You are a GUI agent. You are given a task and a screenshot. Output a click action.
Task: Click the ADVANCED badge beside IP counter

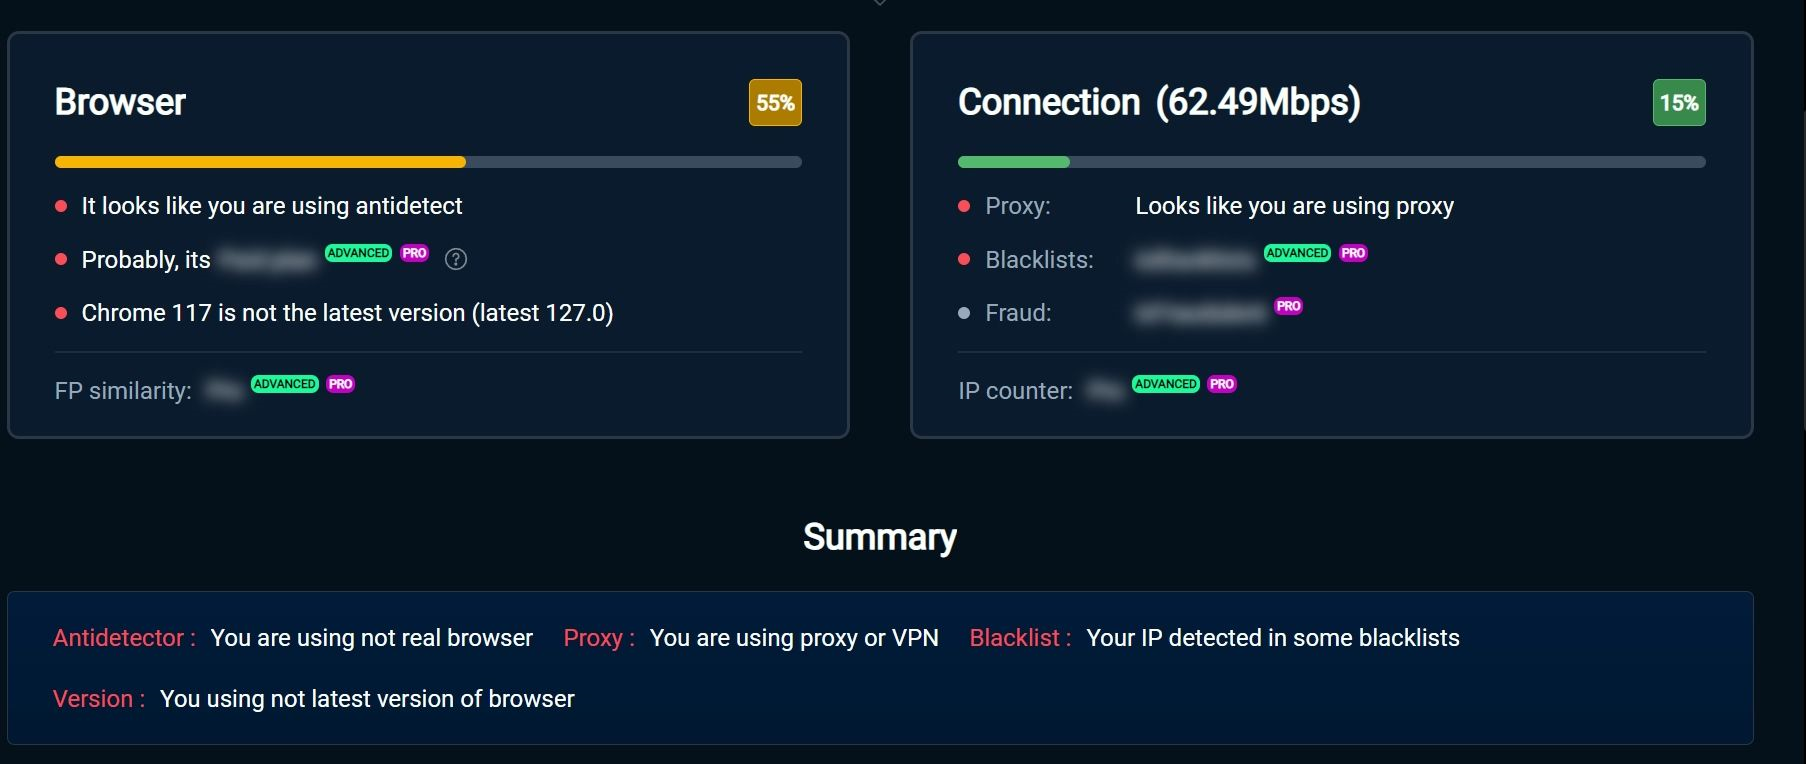(1166, 384)
